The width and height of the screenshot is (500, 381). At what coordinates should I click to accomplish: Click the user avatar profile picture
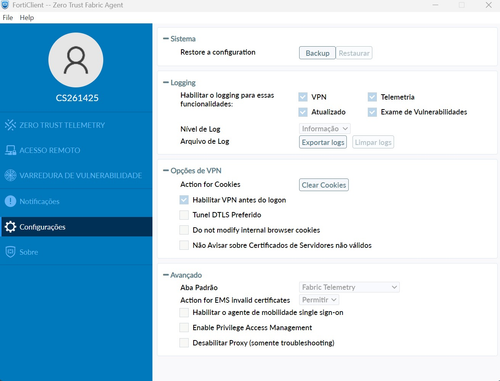click(76, 60)
